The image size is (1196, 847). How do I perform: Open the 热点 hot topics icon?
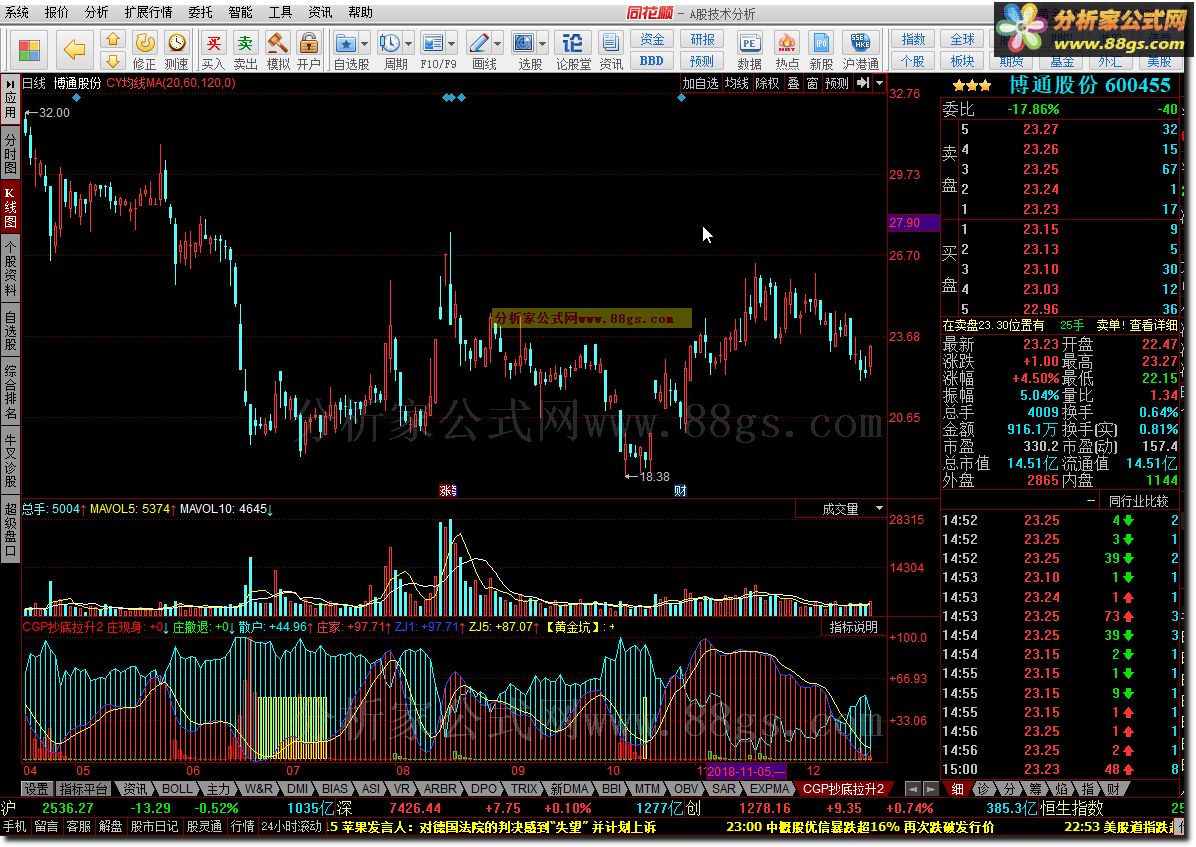click(x=786, y=50)
